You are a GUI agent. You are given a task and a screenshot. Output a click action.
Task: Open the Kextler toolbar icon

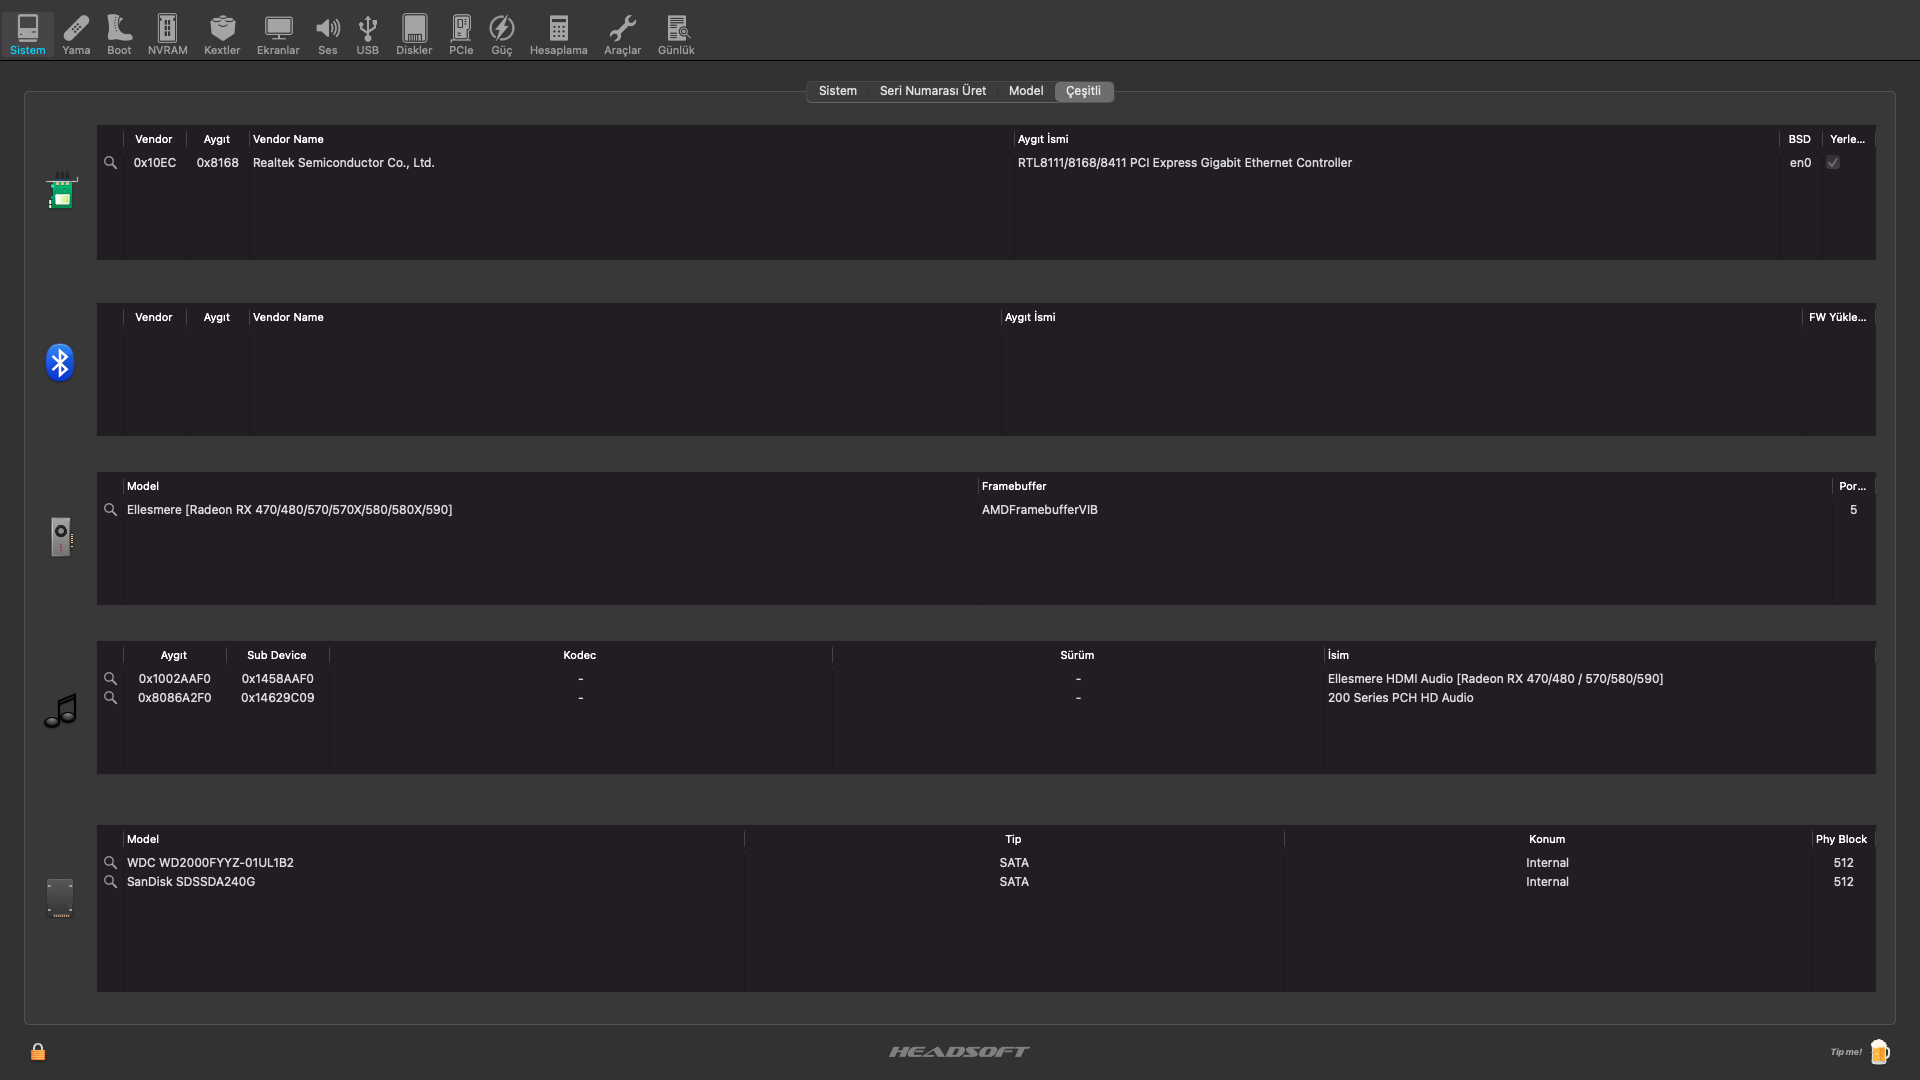pos(222,34)
